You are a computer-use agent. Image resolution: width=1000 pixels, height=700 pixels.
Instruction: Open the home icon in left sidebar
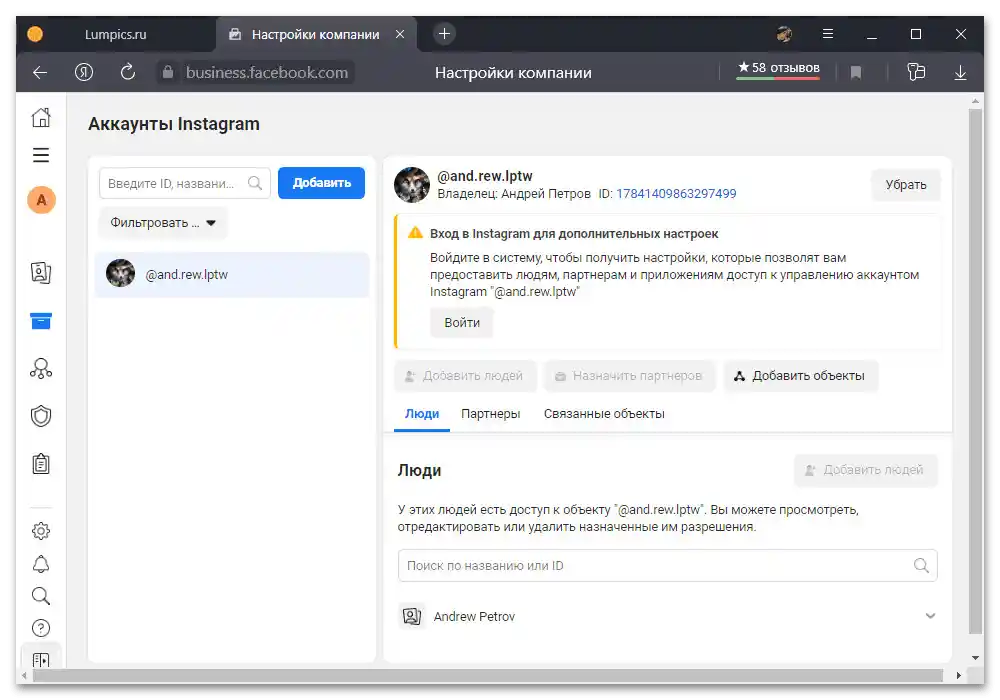point(41,117)
